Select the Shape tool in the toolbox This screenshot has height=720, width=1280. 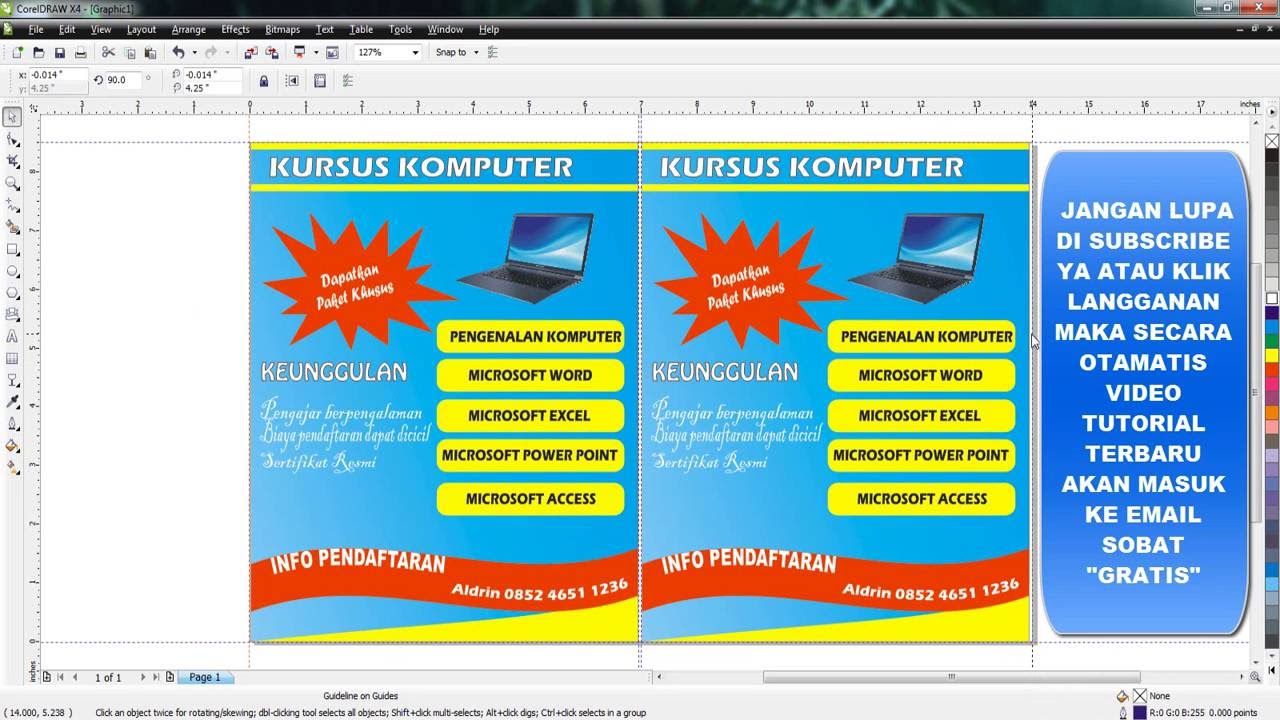[x=12, y=139]
